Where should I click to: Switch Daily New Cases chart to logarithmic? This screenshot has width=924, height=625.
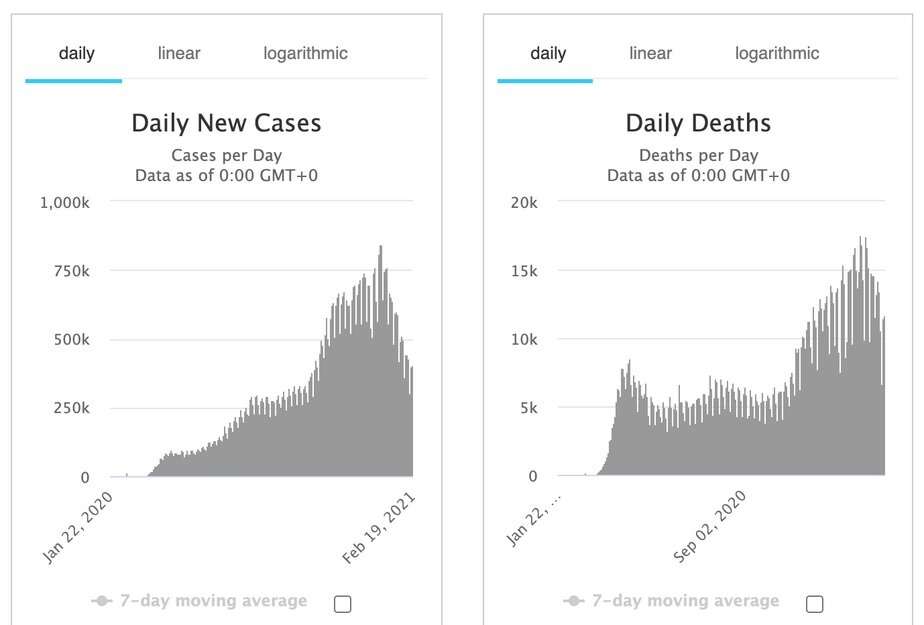306,53
